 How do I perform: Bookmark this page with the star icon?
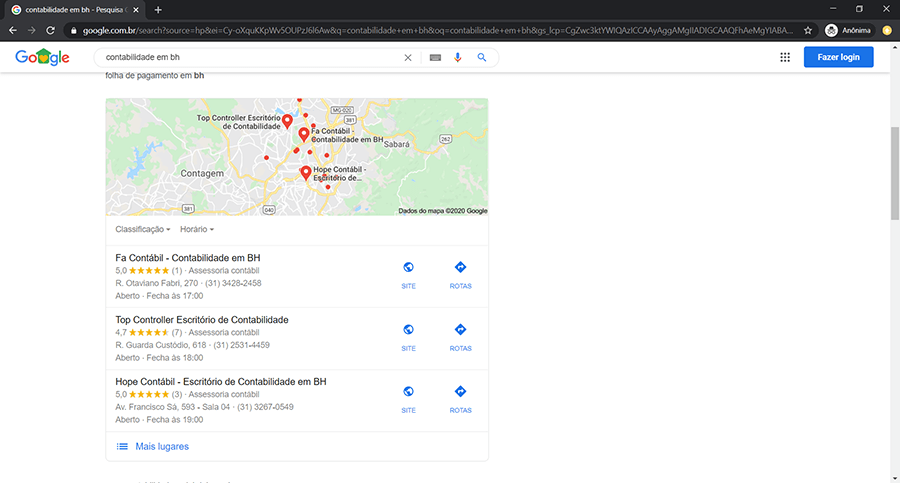point(808,30)
